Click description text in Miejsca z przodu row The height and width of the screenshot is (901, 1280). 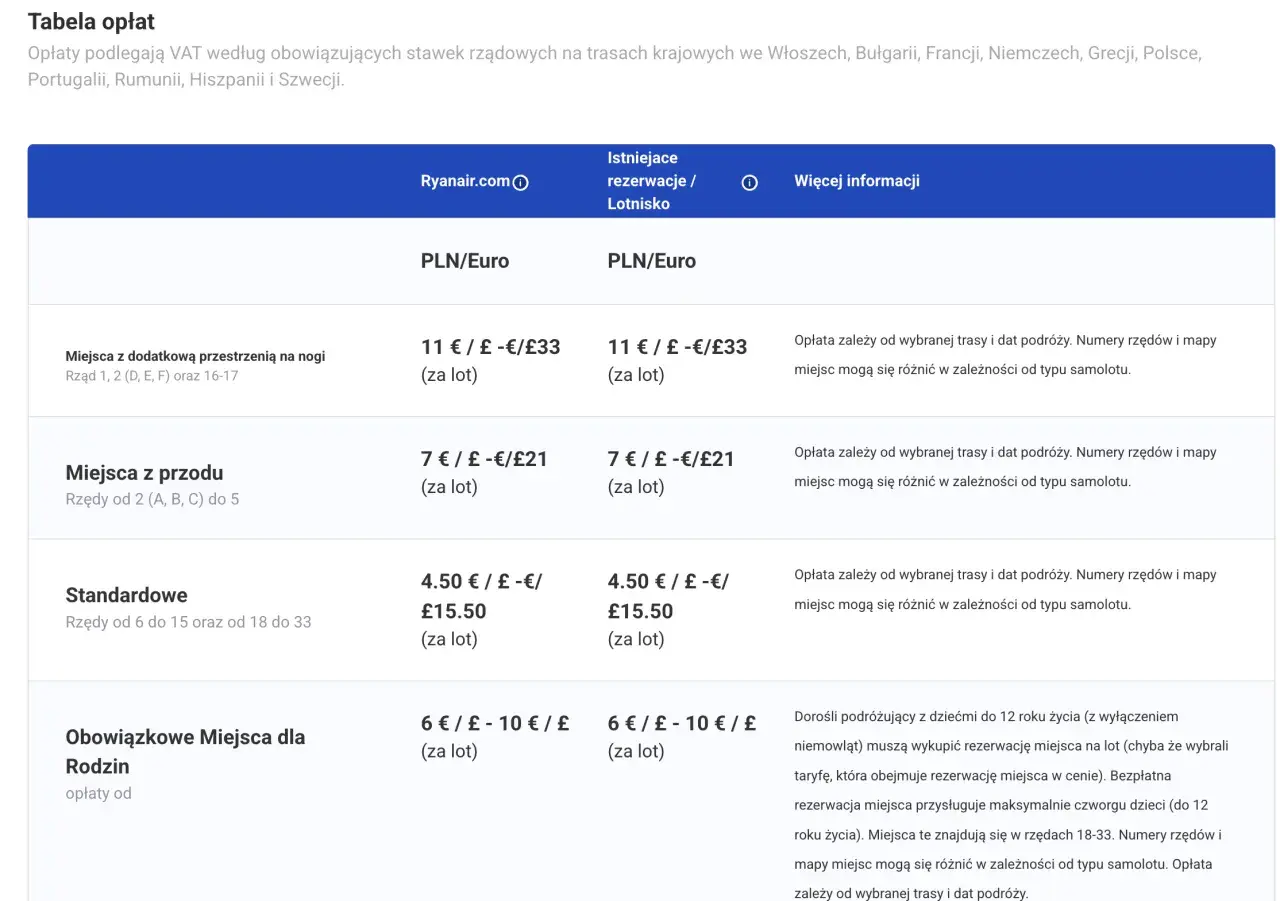point(1005,467)
